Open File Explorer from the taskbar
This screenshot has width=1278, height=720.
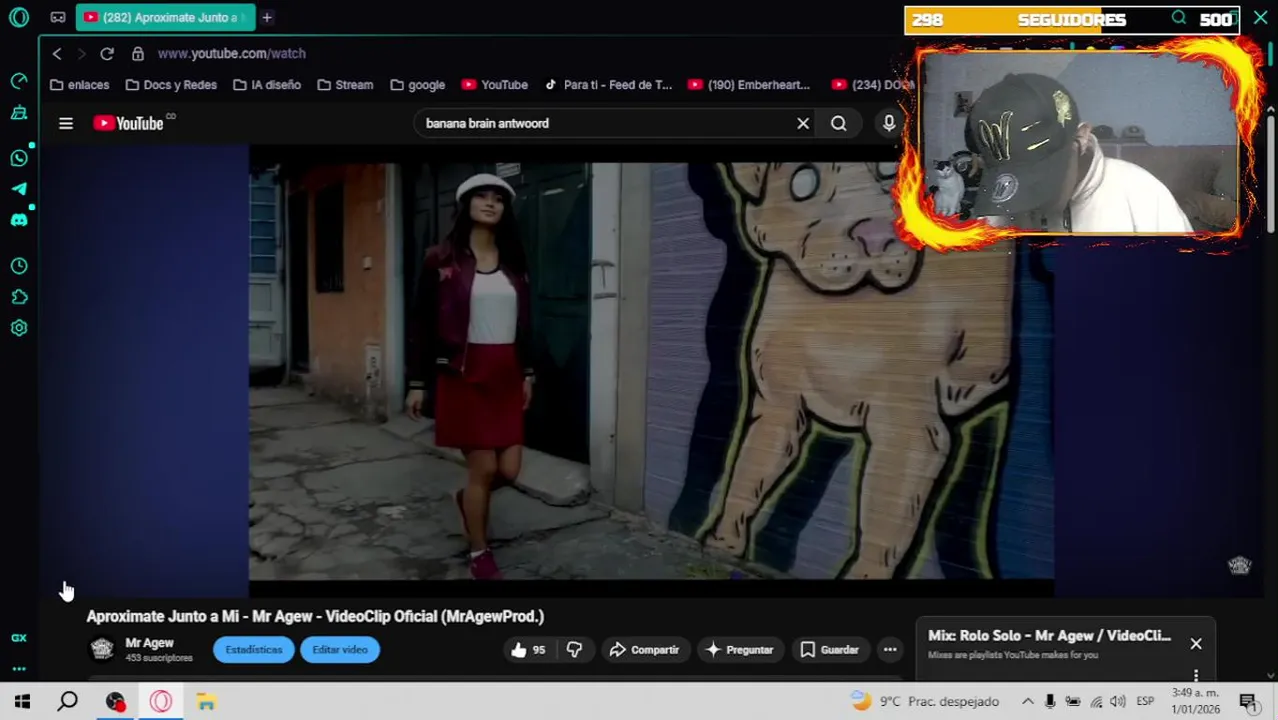click(x=206, y=702)
